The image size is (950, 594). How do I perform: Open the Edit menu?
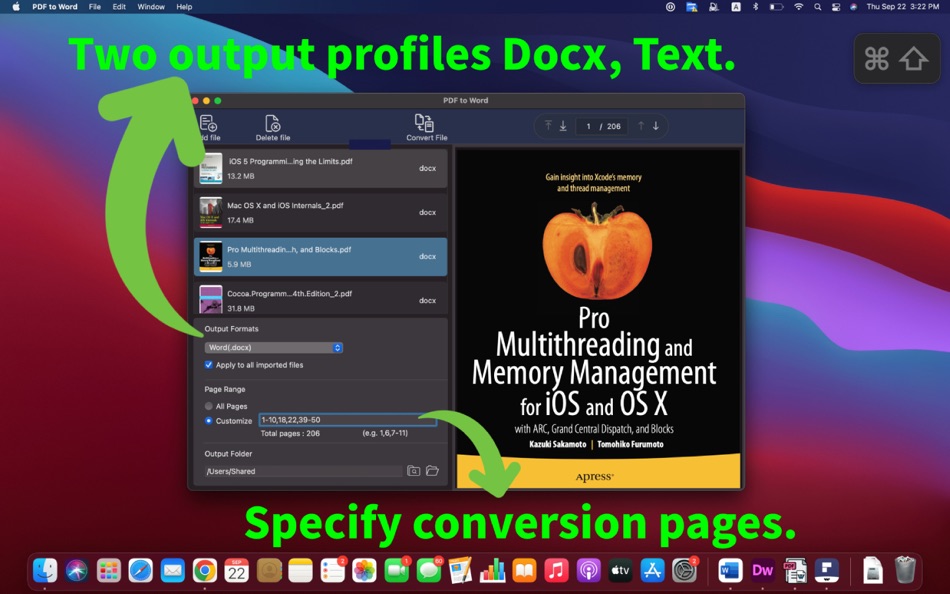[119, 7]
